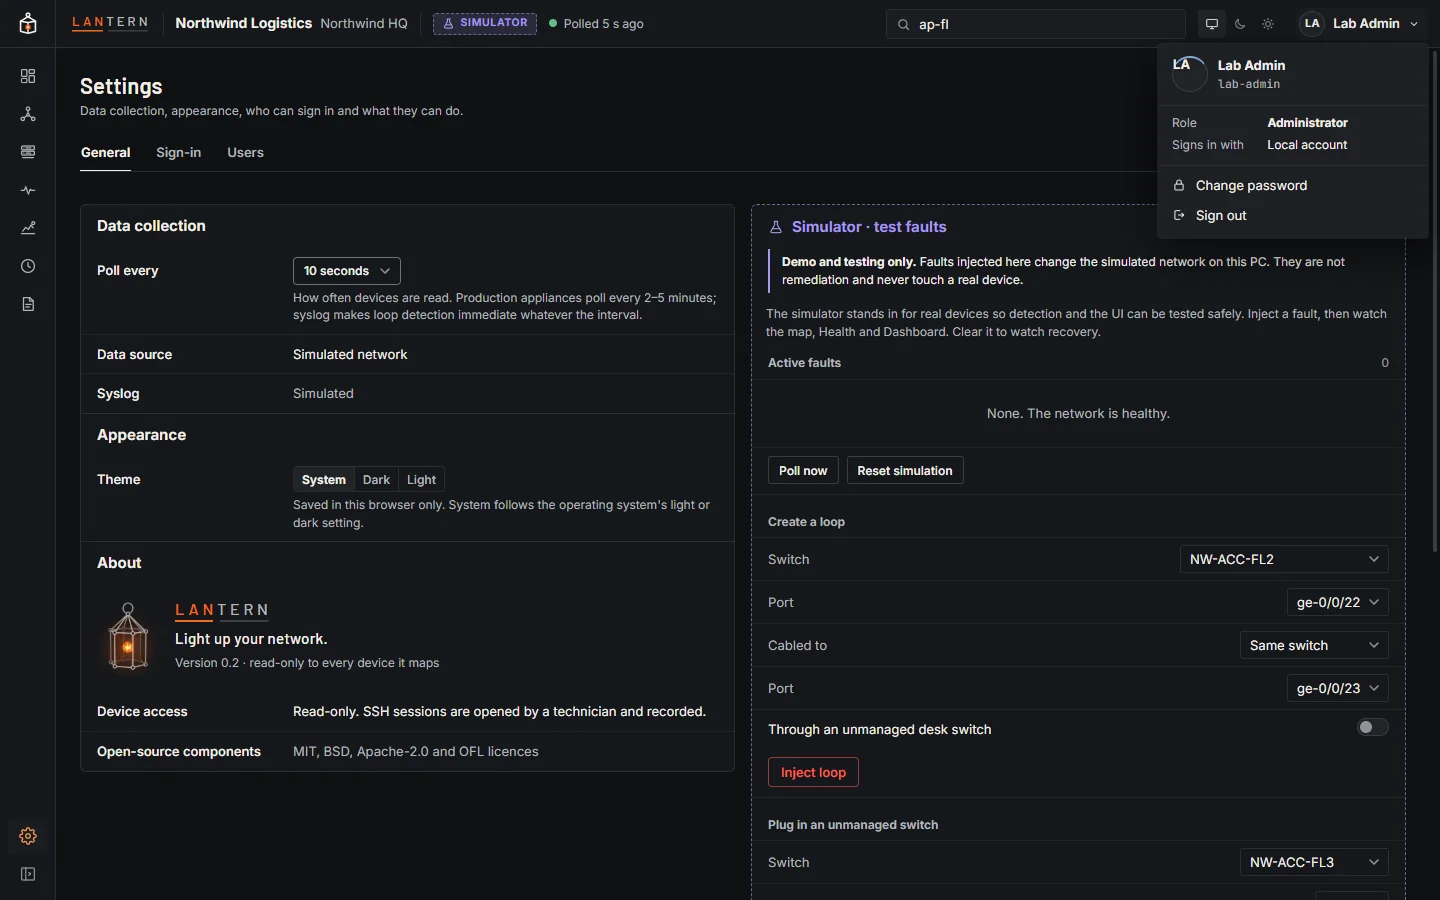Switch to the Sign-in tab

click(178, 153)
